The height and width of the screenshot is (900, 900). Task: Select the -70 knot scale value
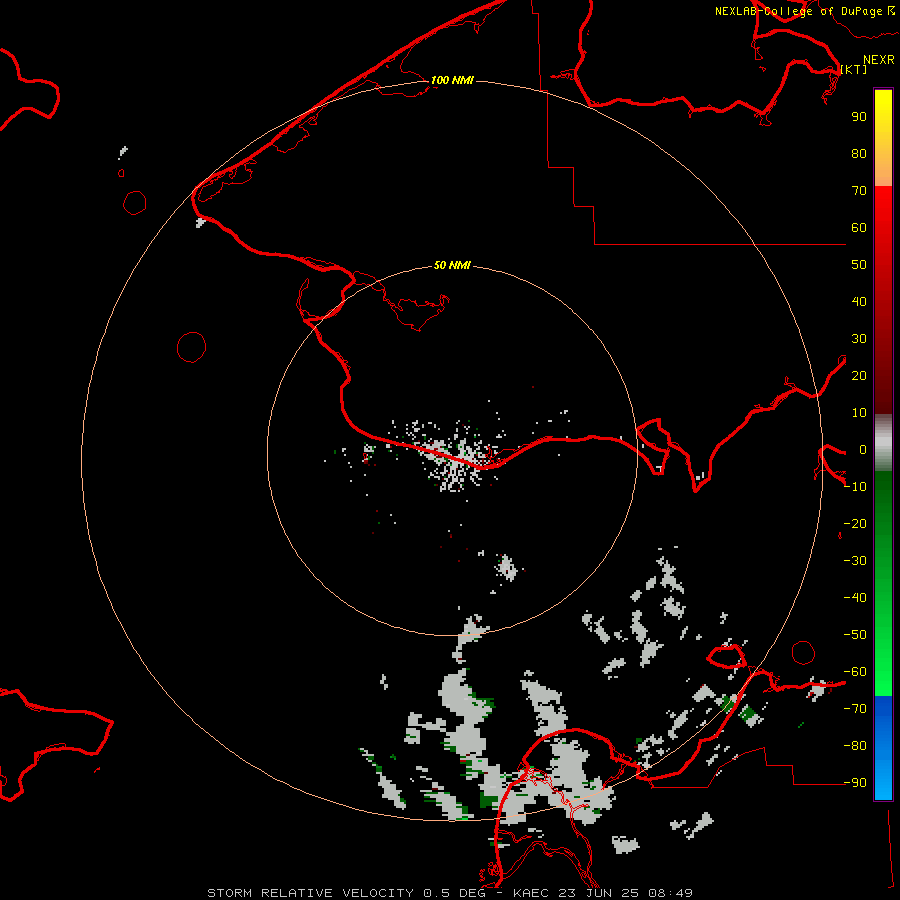pos(855,709)
